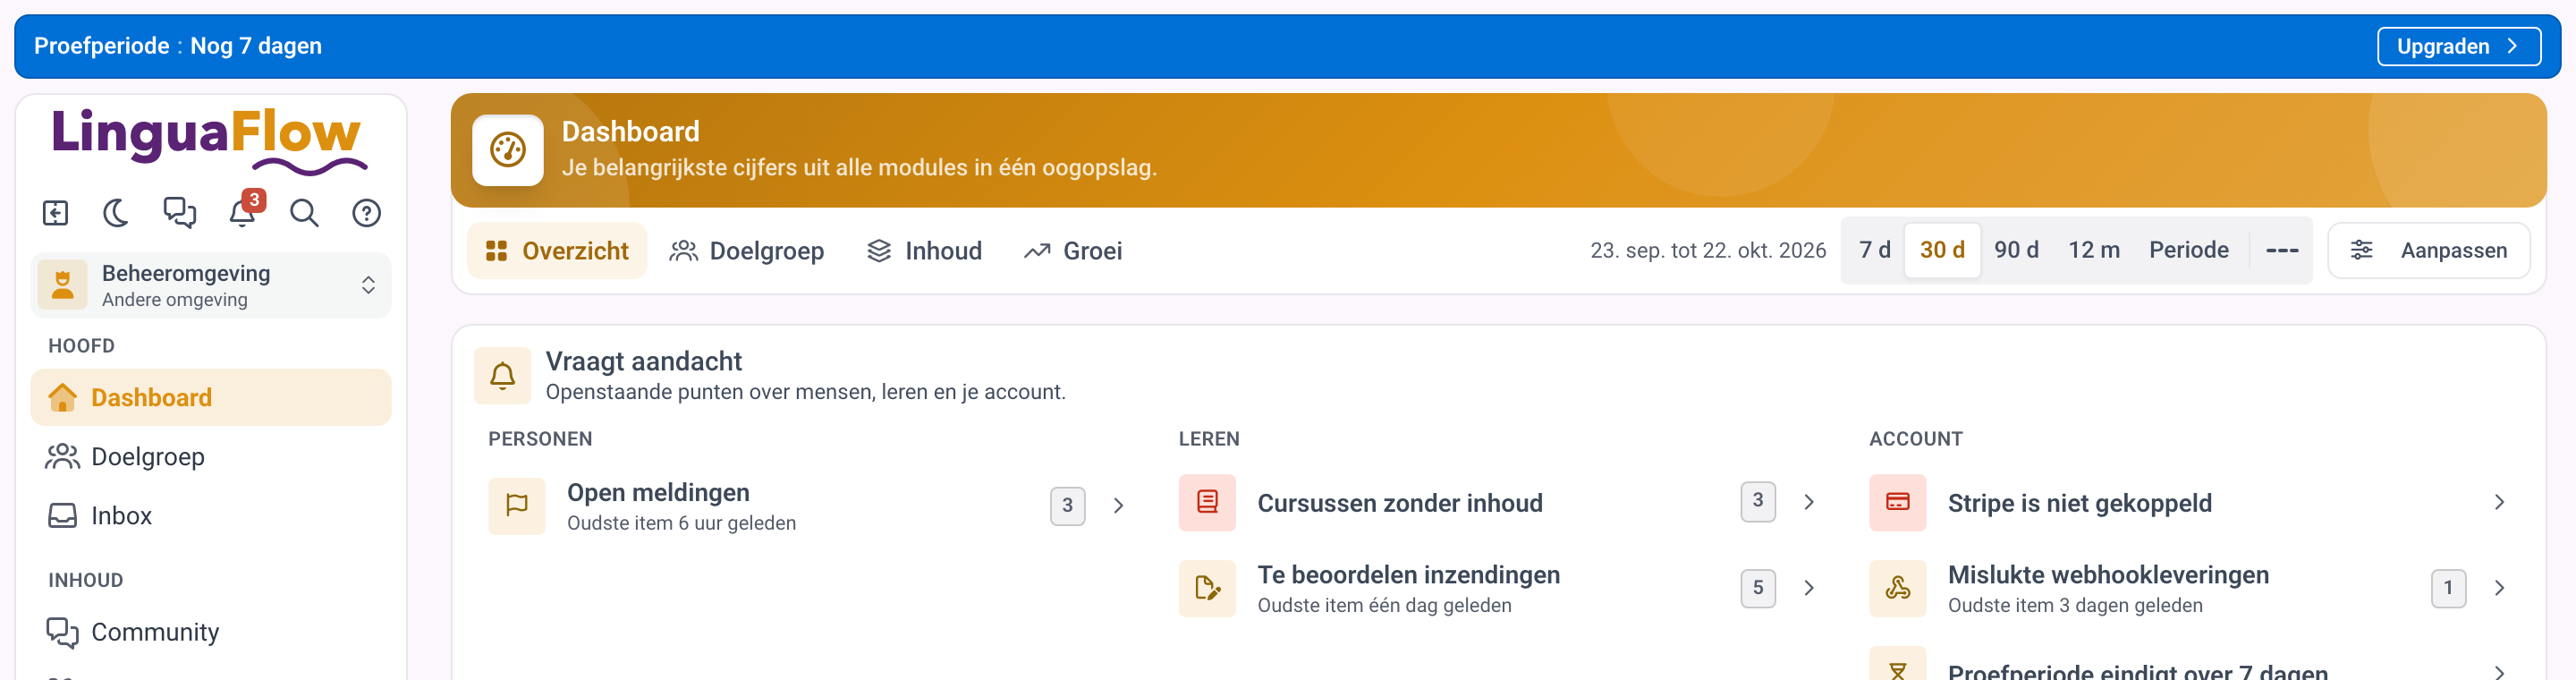Choose the custom Periode option

[2189, 251]
